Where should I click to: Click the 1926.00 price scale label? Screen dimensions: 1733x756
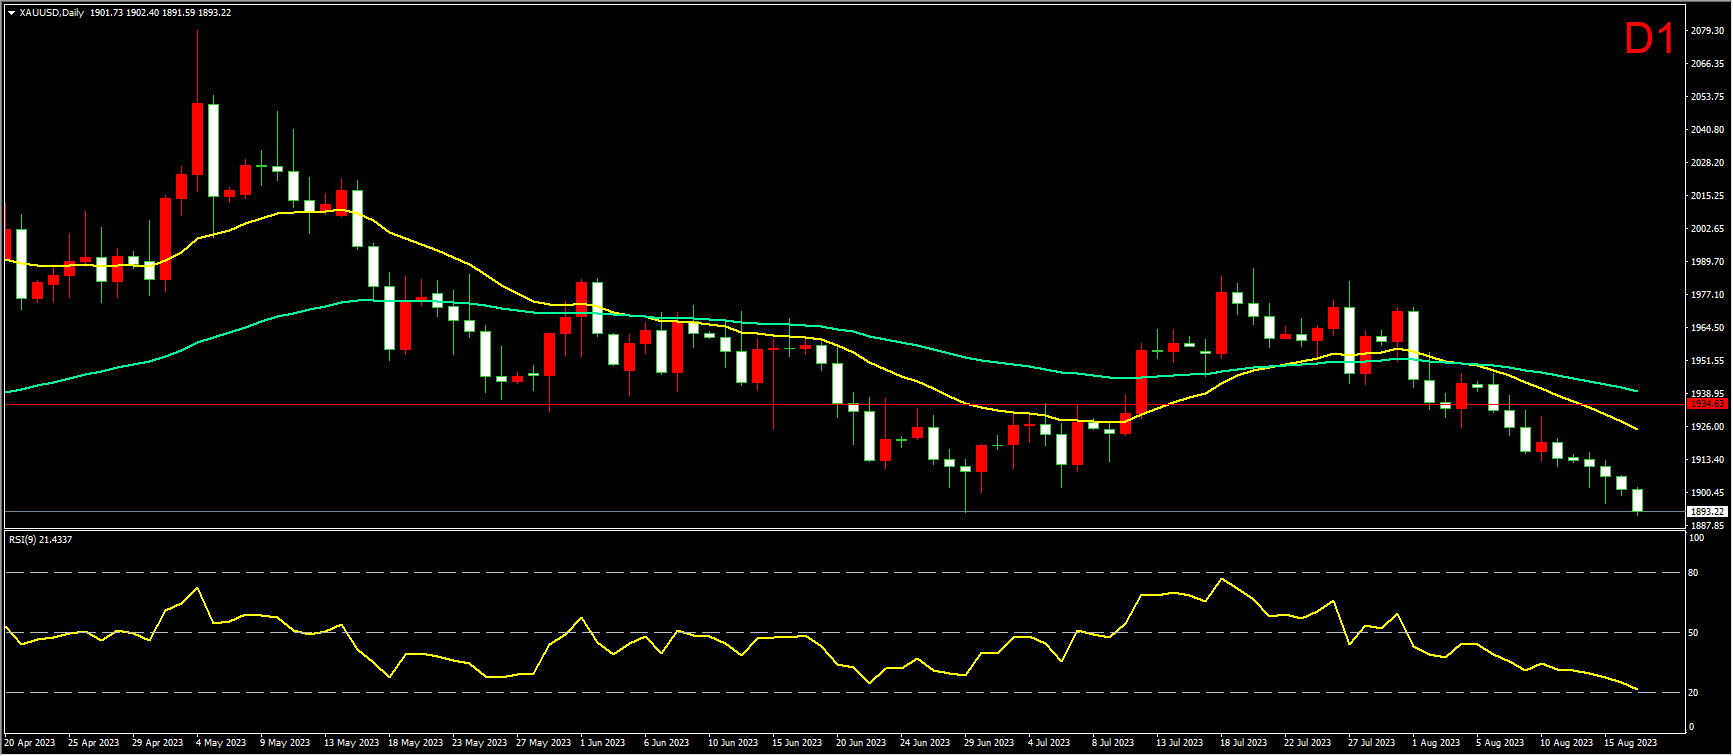tap(1707, 427)
